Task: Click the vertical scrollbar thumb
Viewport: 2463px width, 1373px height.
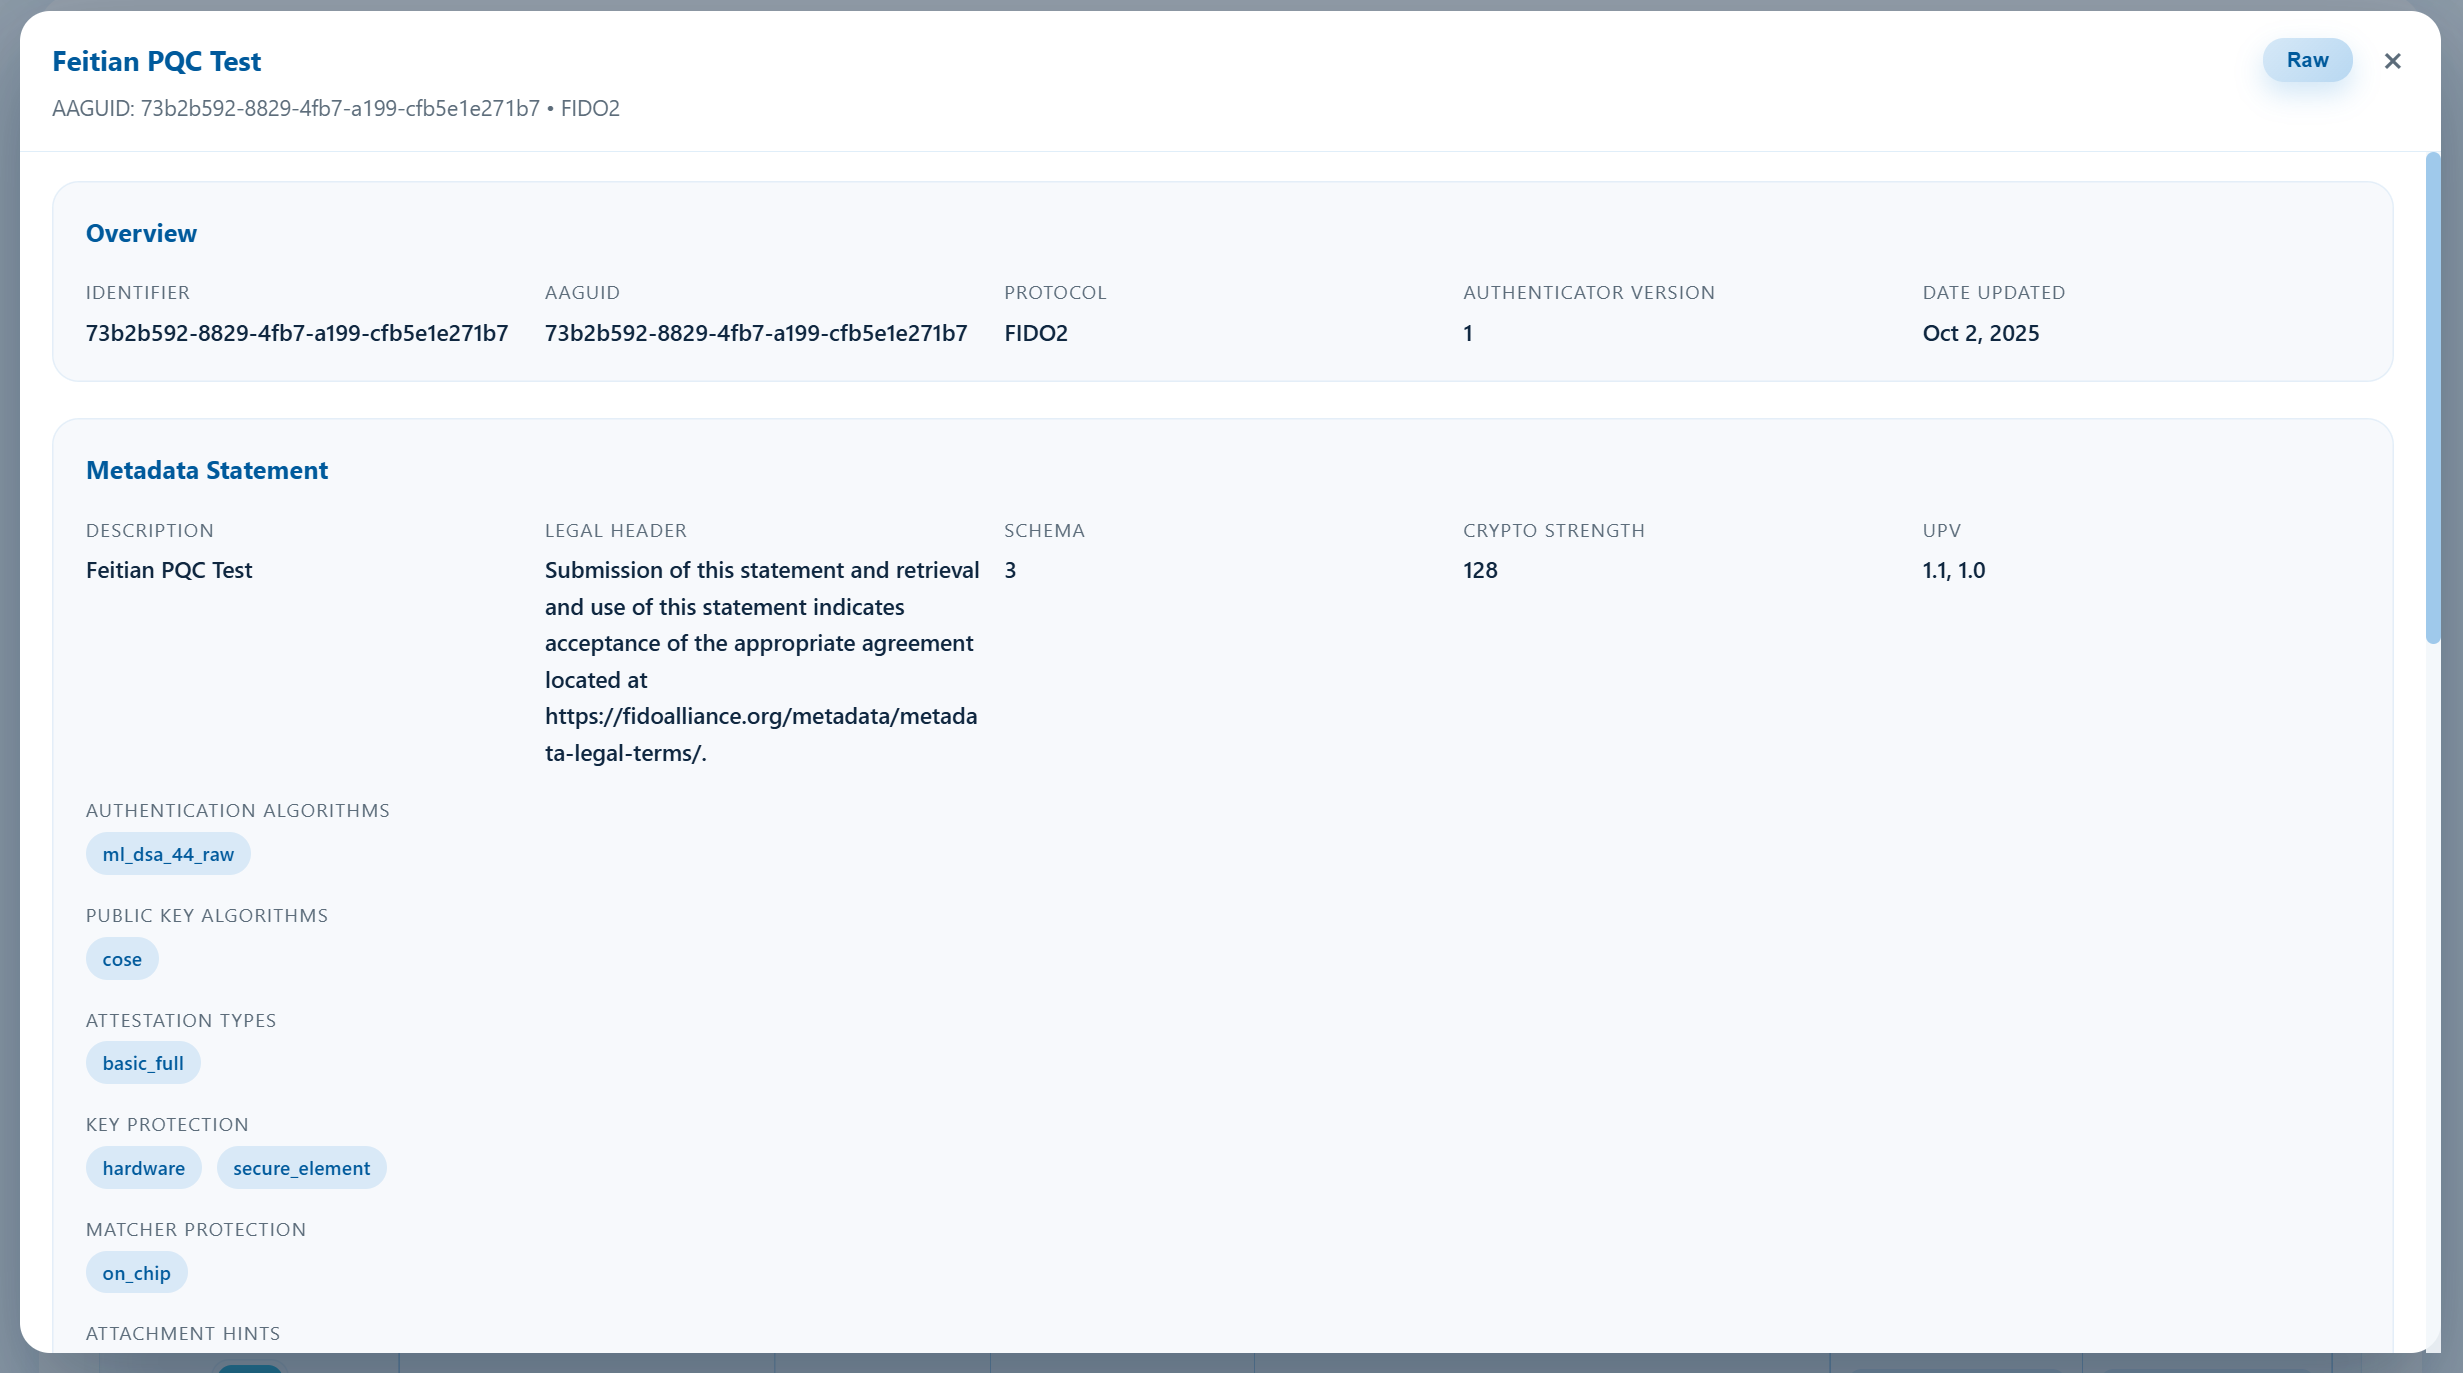Action: 2433,400
